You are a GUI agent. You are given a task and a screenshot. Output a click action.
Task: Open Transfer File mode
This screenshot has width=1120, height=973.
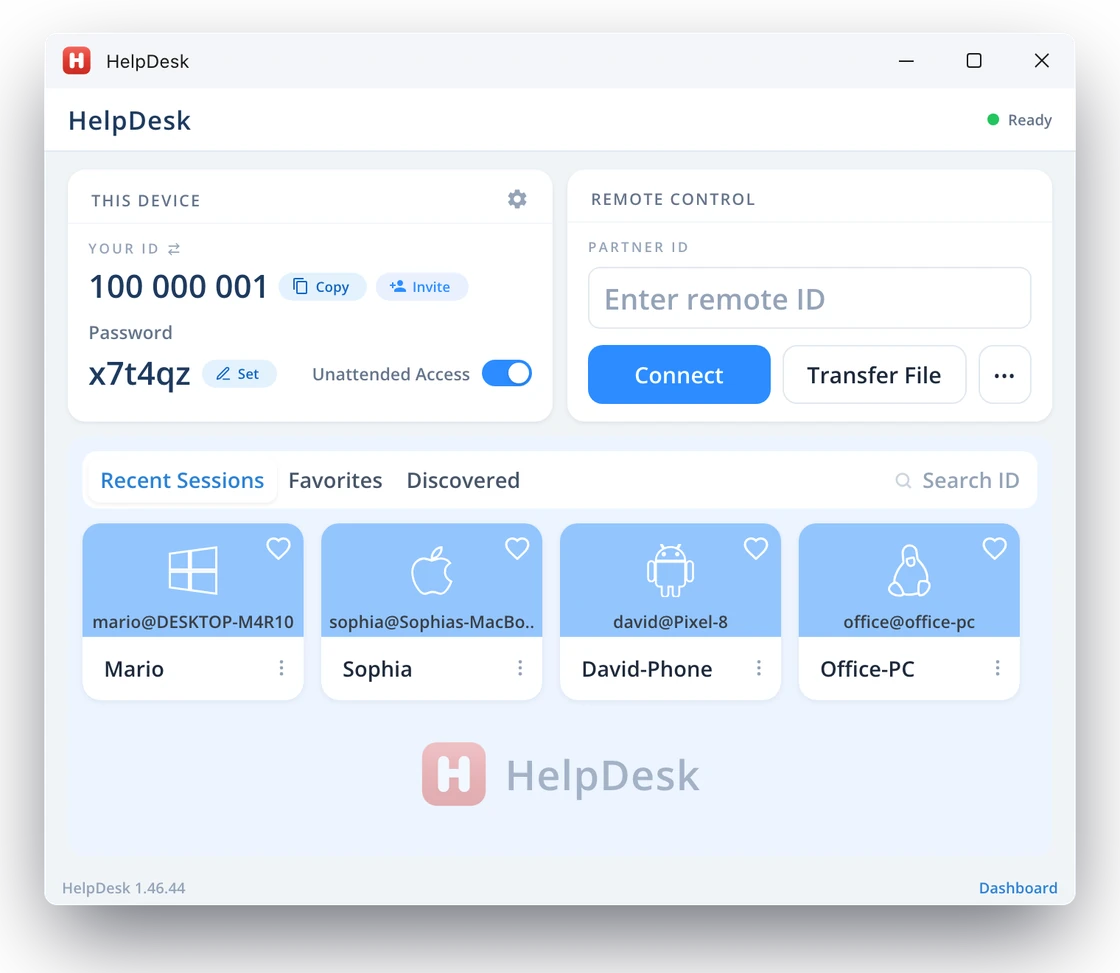[x=874, y=374]
